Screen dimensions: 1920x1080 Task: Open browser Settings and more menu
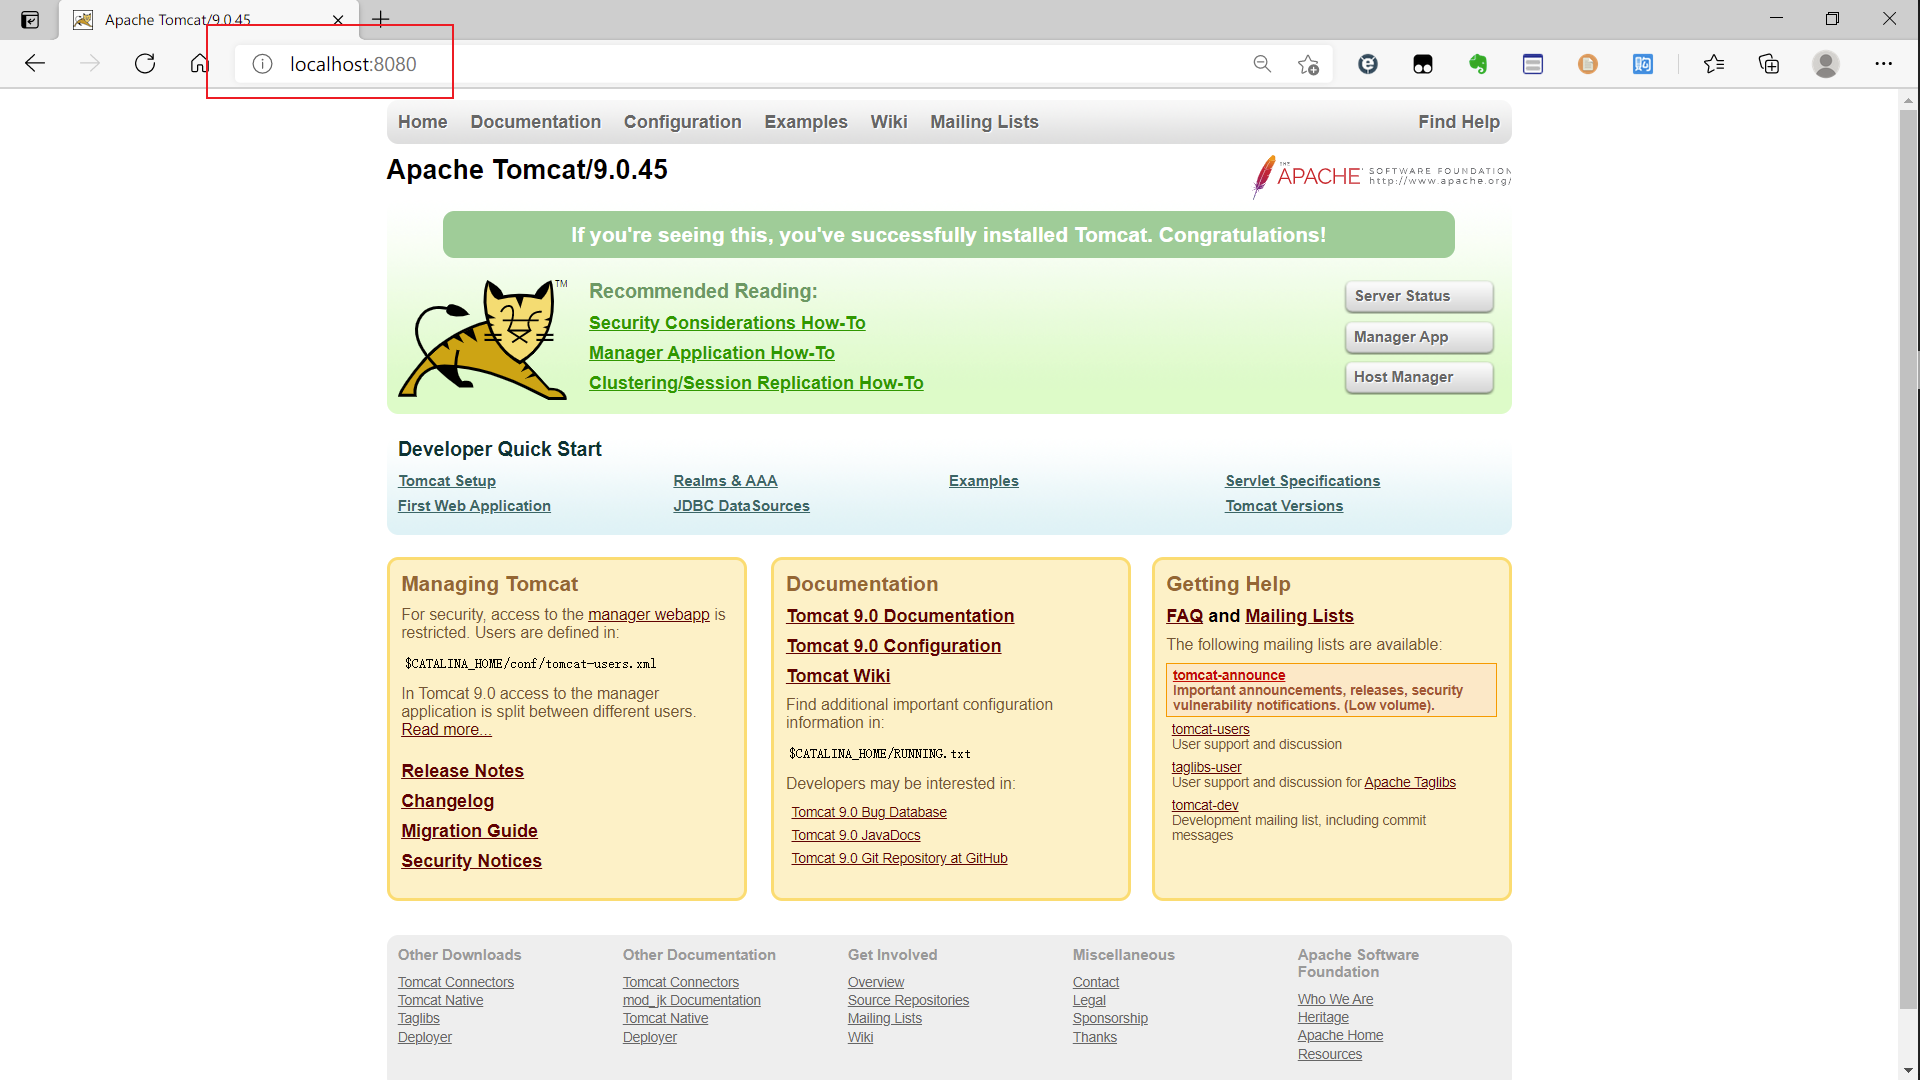(1884, 64)
